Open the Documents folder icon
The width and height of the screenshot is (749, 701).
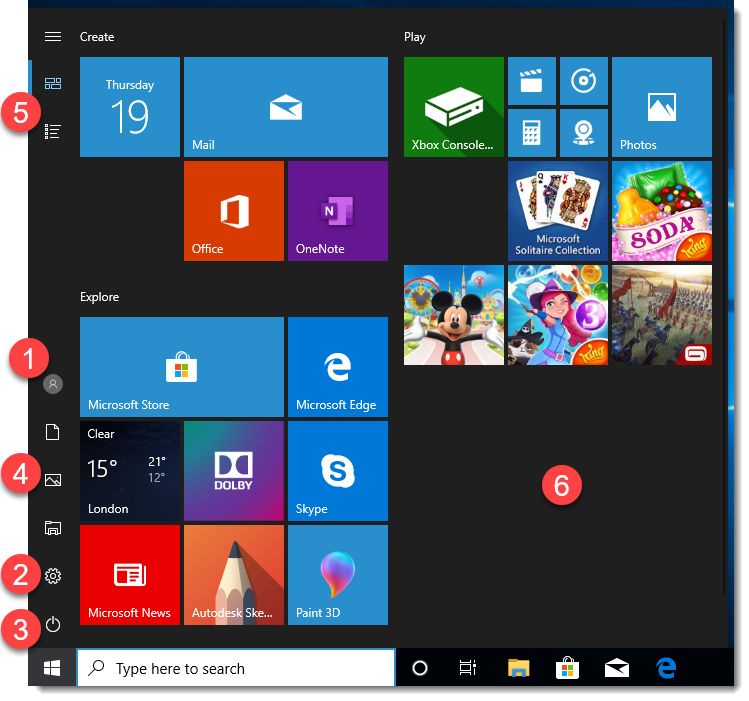tap(53, 432)
